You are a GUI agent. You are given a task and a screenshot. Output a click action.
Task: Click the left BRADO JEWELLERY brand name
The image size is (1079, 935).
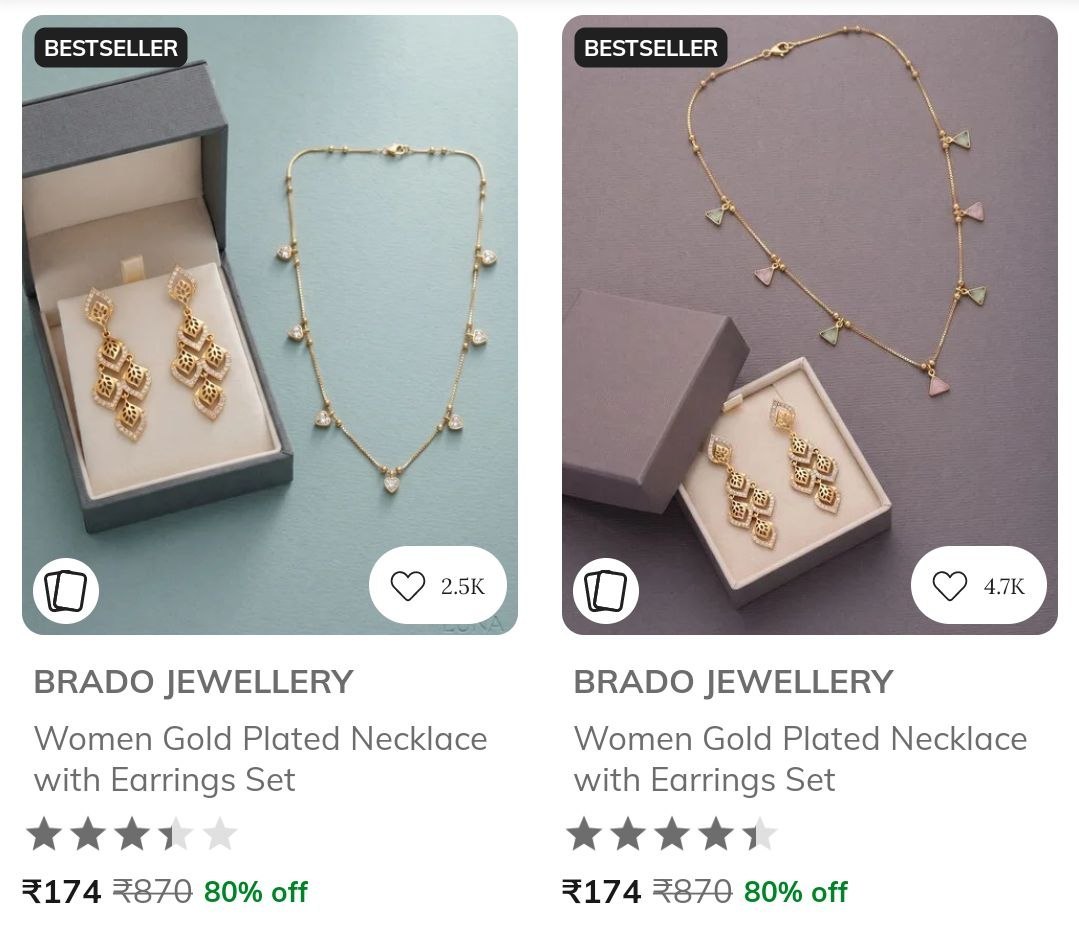tap(193, 682)
